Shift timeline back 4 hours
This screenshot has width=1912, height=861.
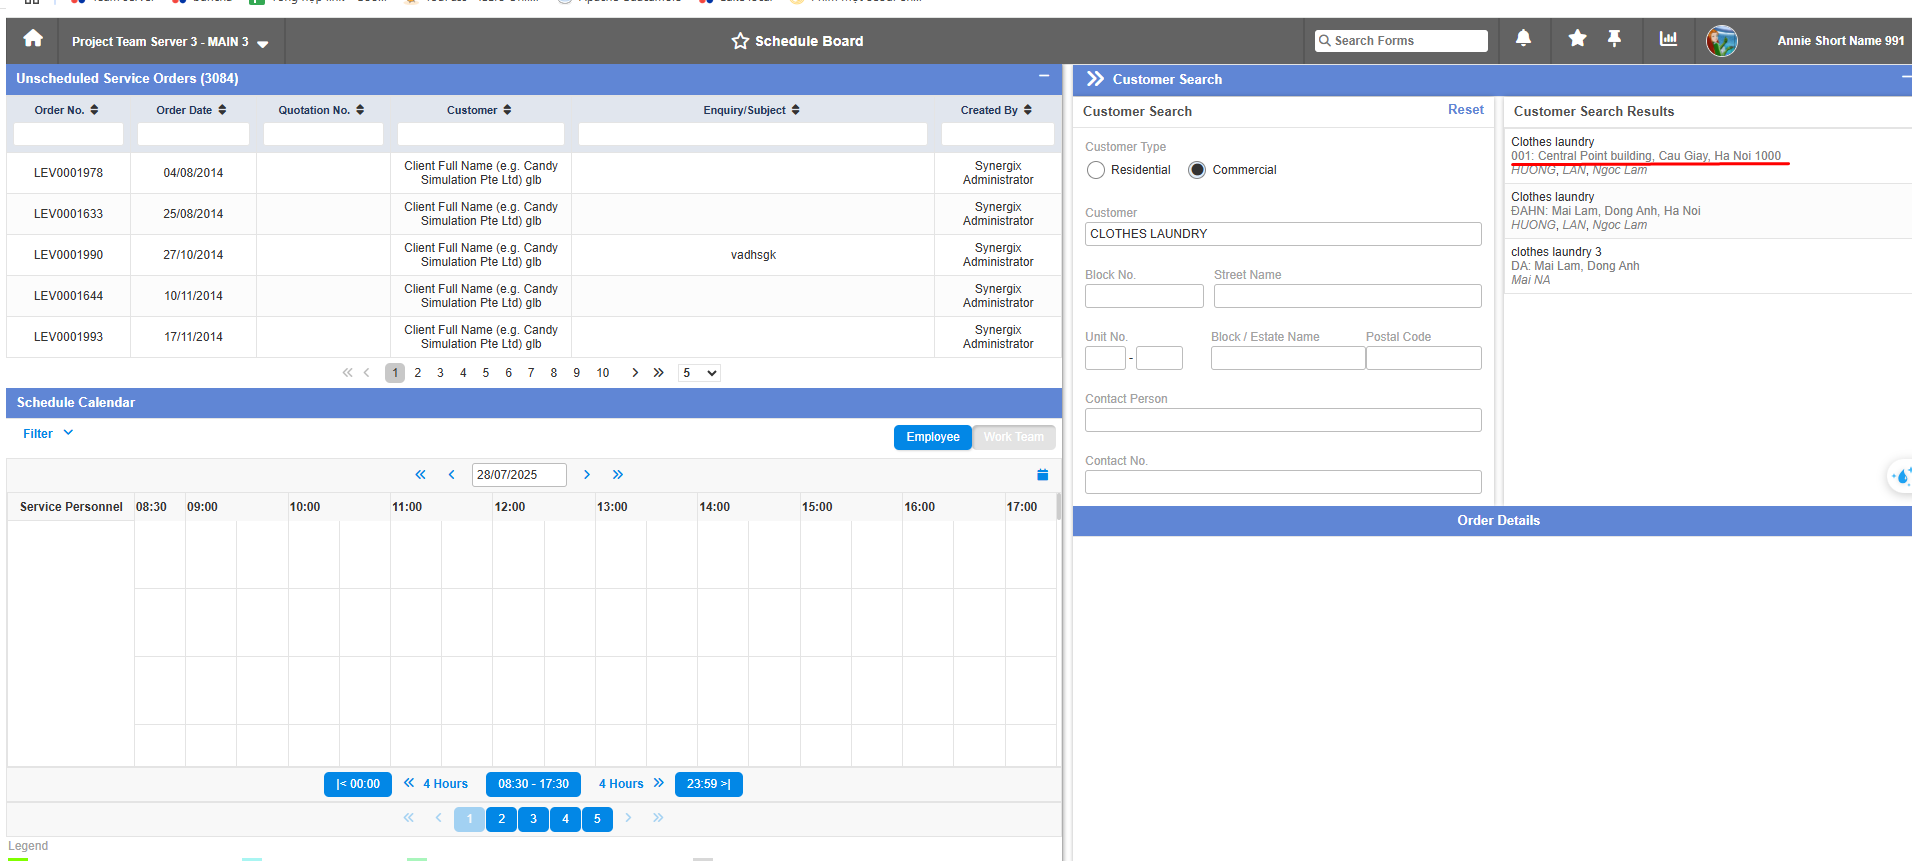(x=436, y=784)
